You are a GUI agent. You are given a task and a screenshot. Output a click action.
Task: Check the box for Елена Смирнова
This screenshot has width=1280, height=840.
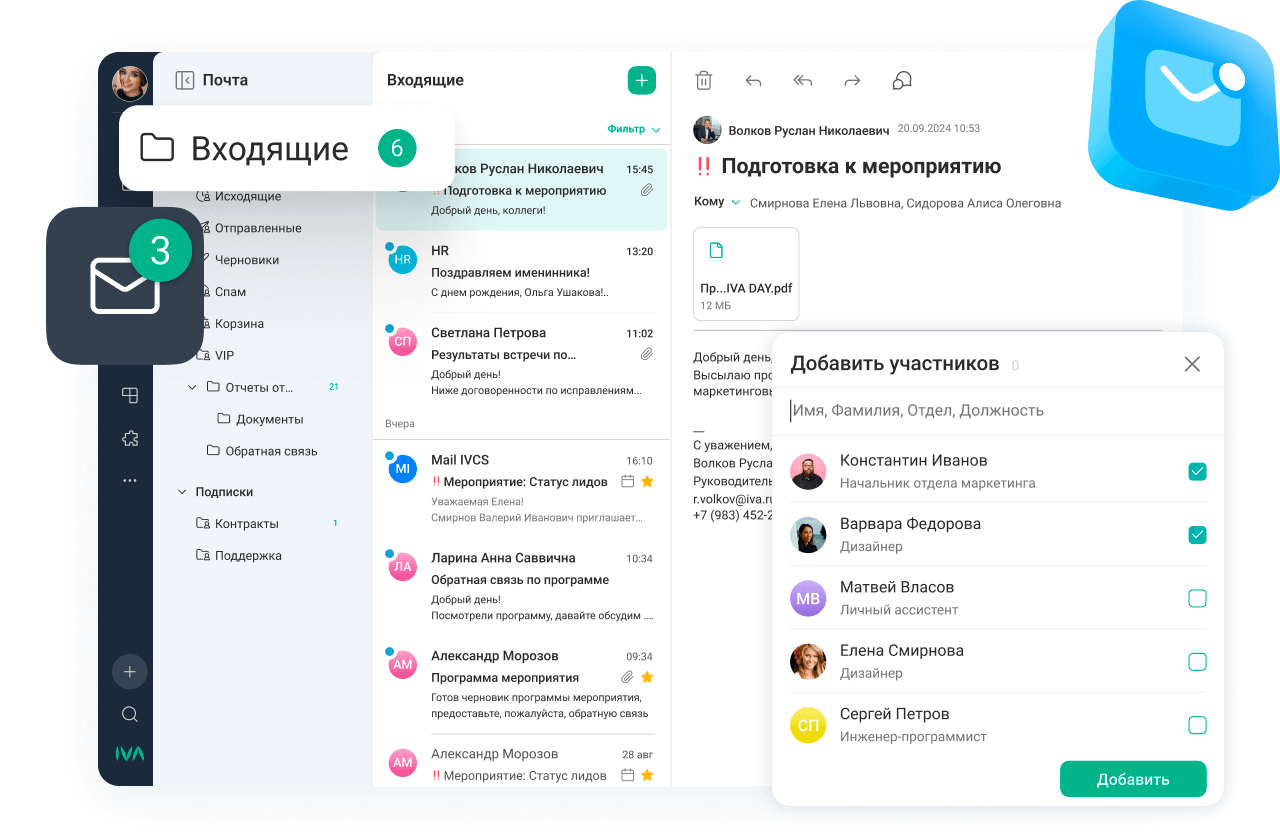pyautogui.click(x=1197, y=662)
